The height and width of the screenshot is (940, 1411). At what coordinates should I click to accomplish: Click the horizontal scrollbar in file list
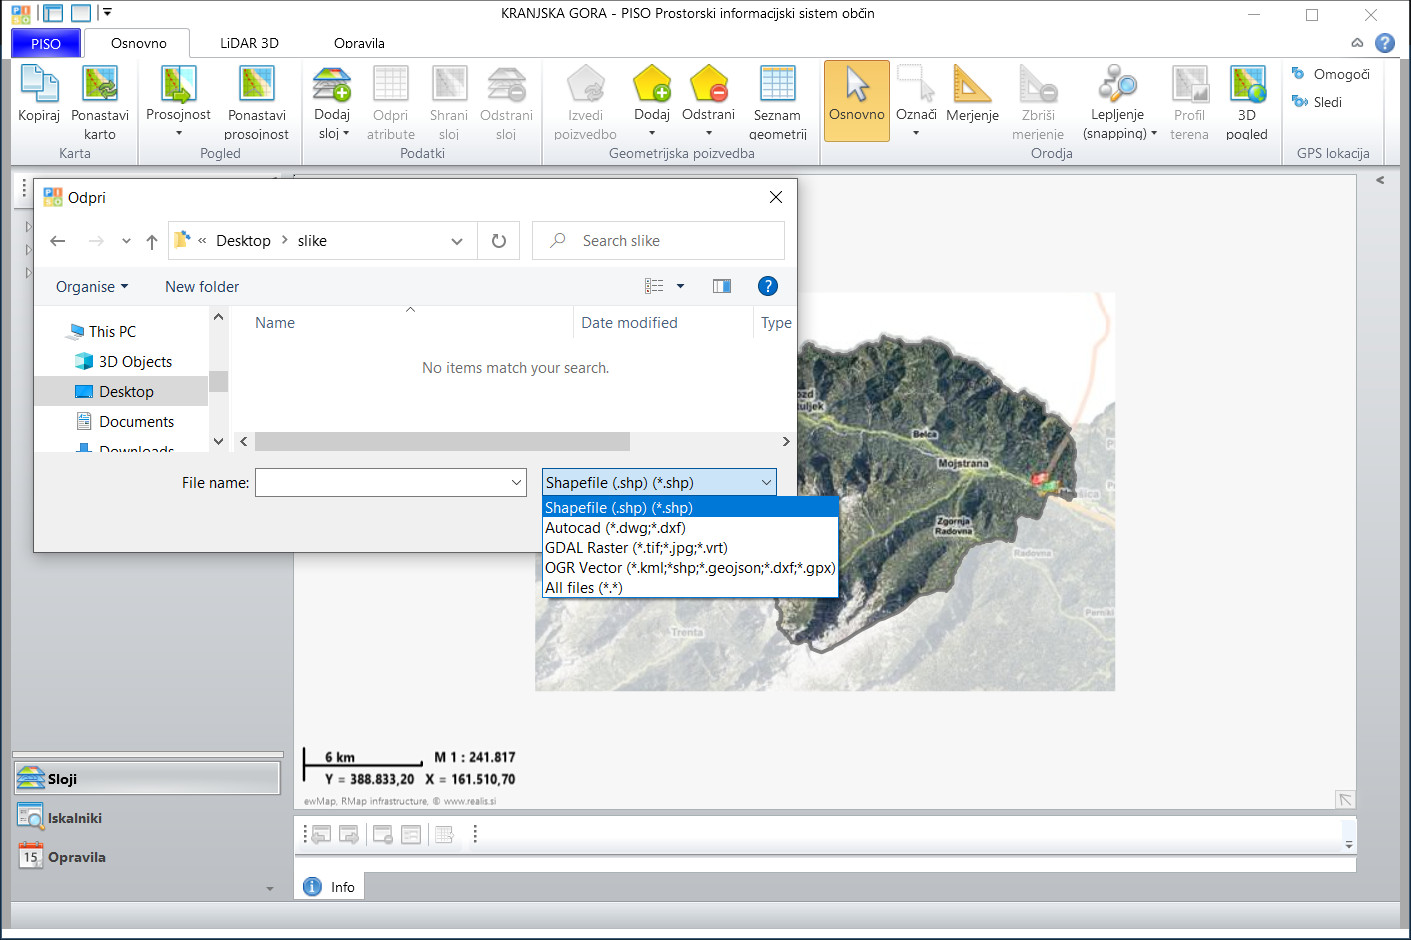[x=442, y=441]
